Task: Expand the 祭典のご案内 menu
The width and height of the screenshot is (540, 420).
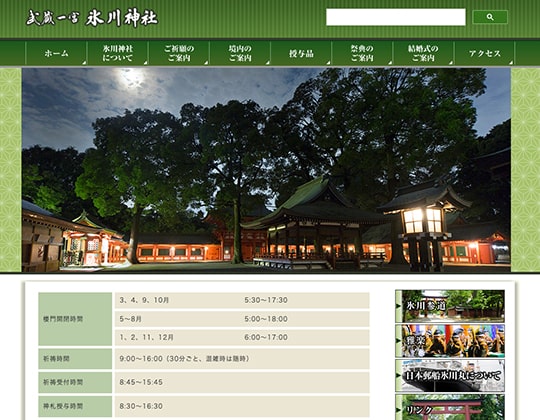Action: click(362, 53)
